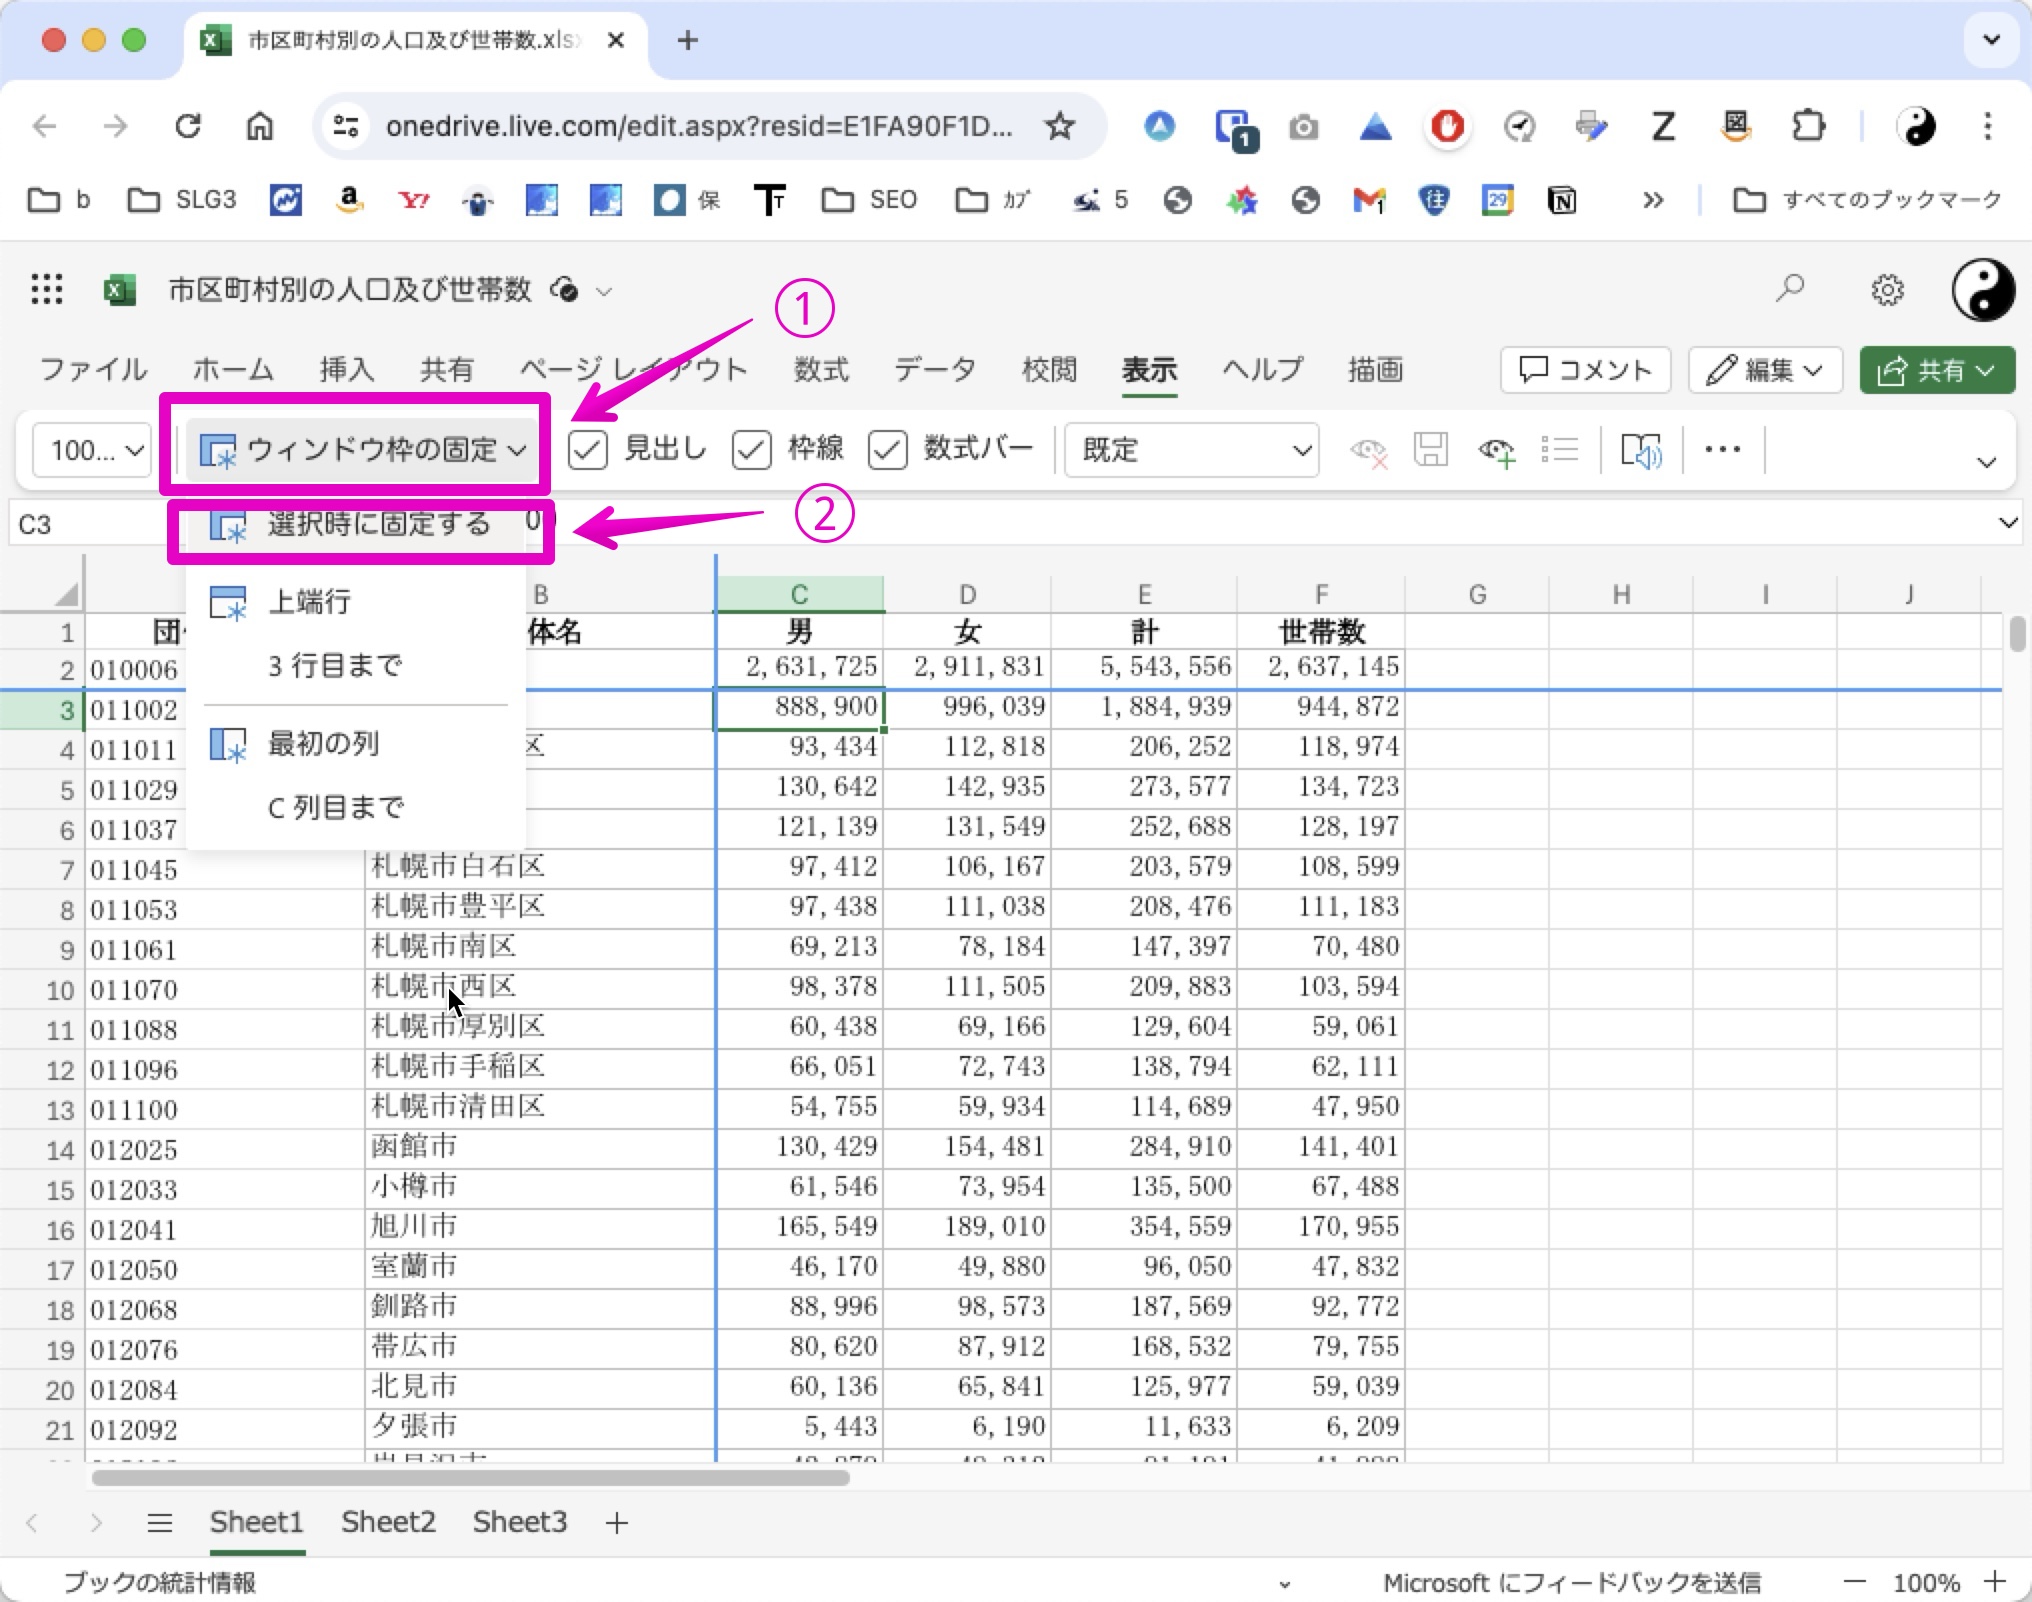Click the immersive reader icon in ribbon
The image size is (2032, 1602).
click(x=1640, y=450)
